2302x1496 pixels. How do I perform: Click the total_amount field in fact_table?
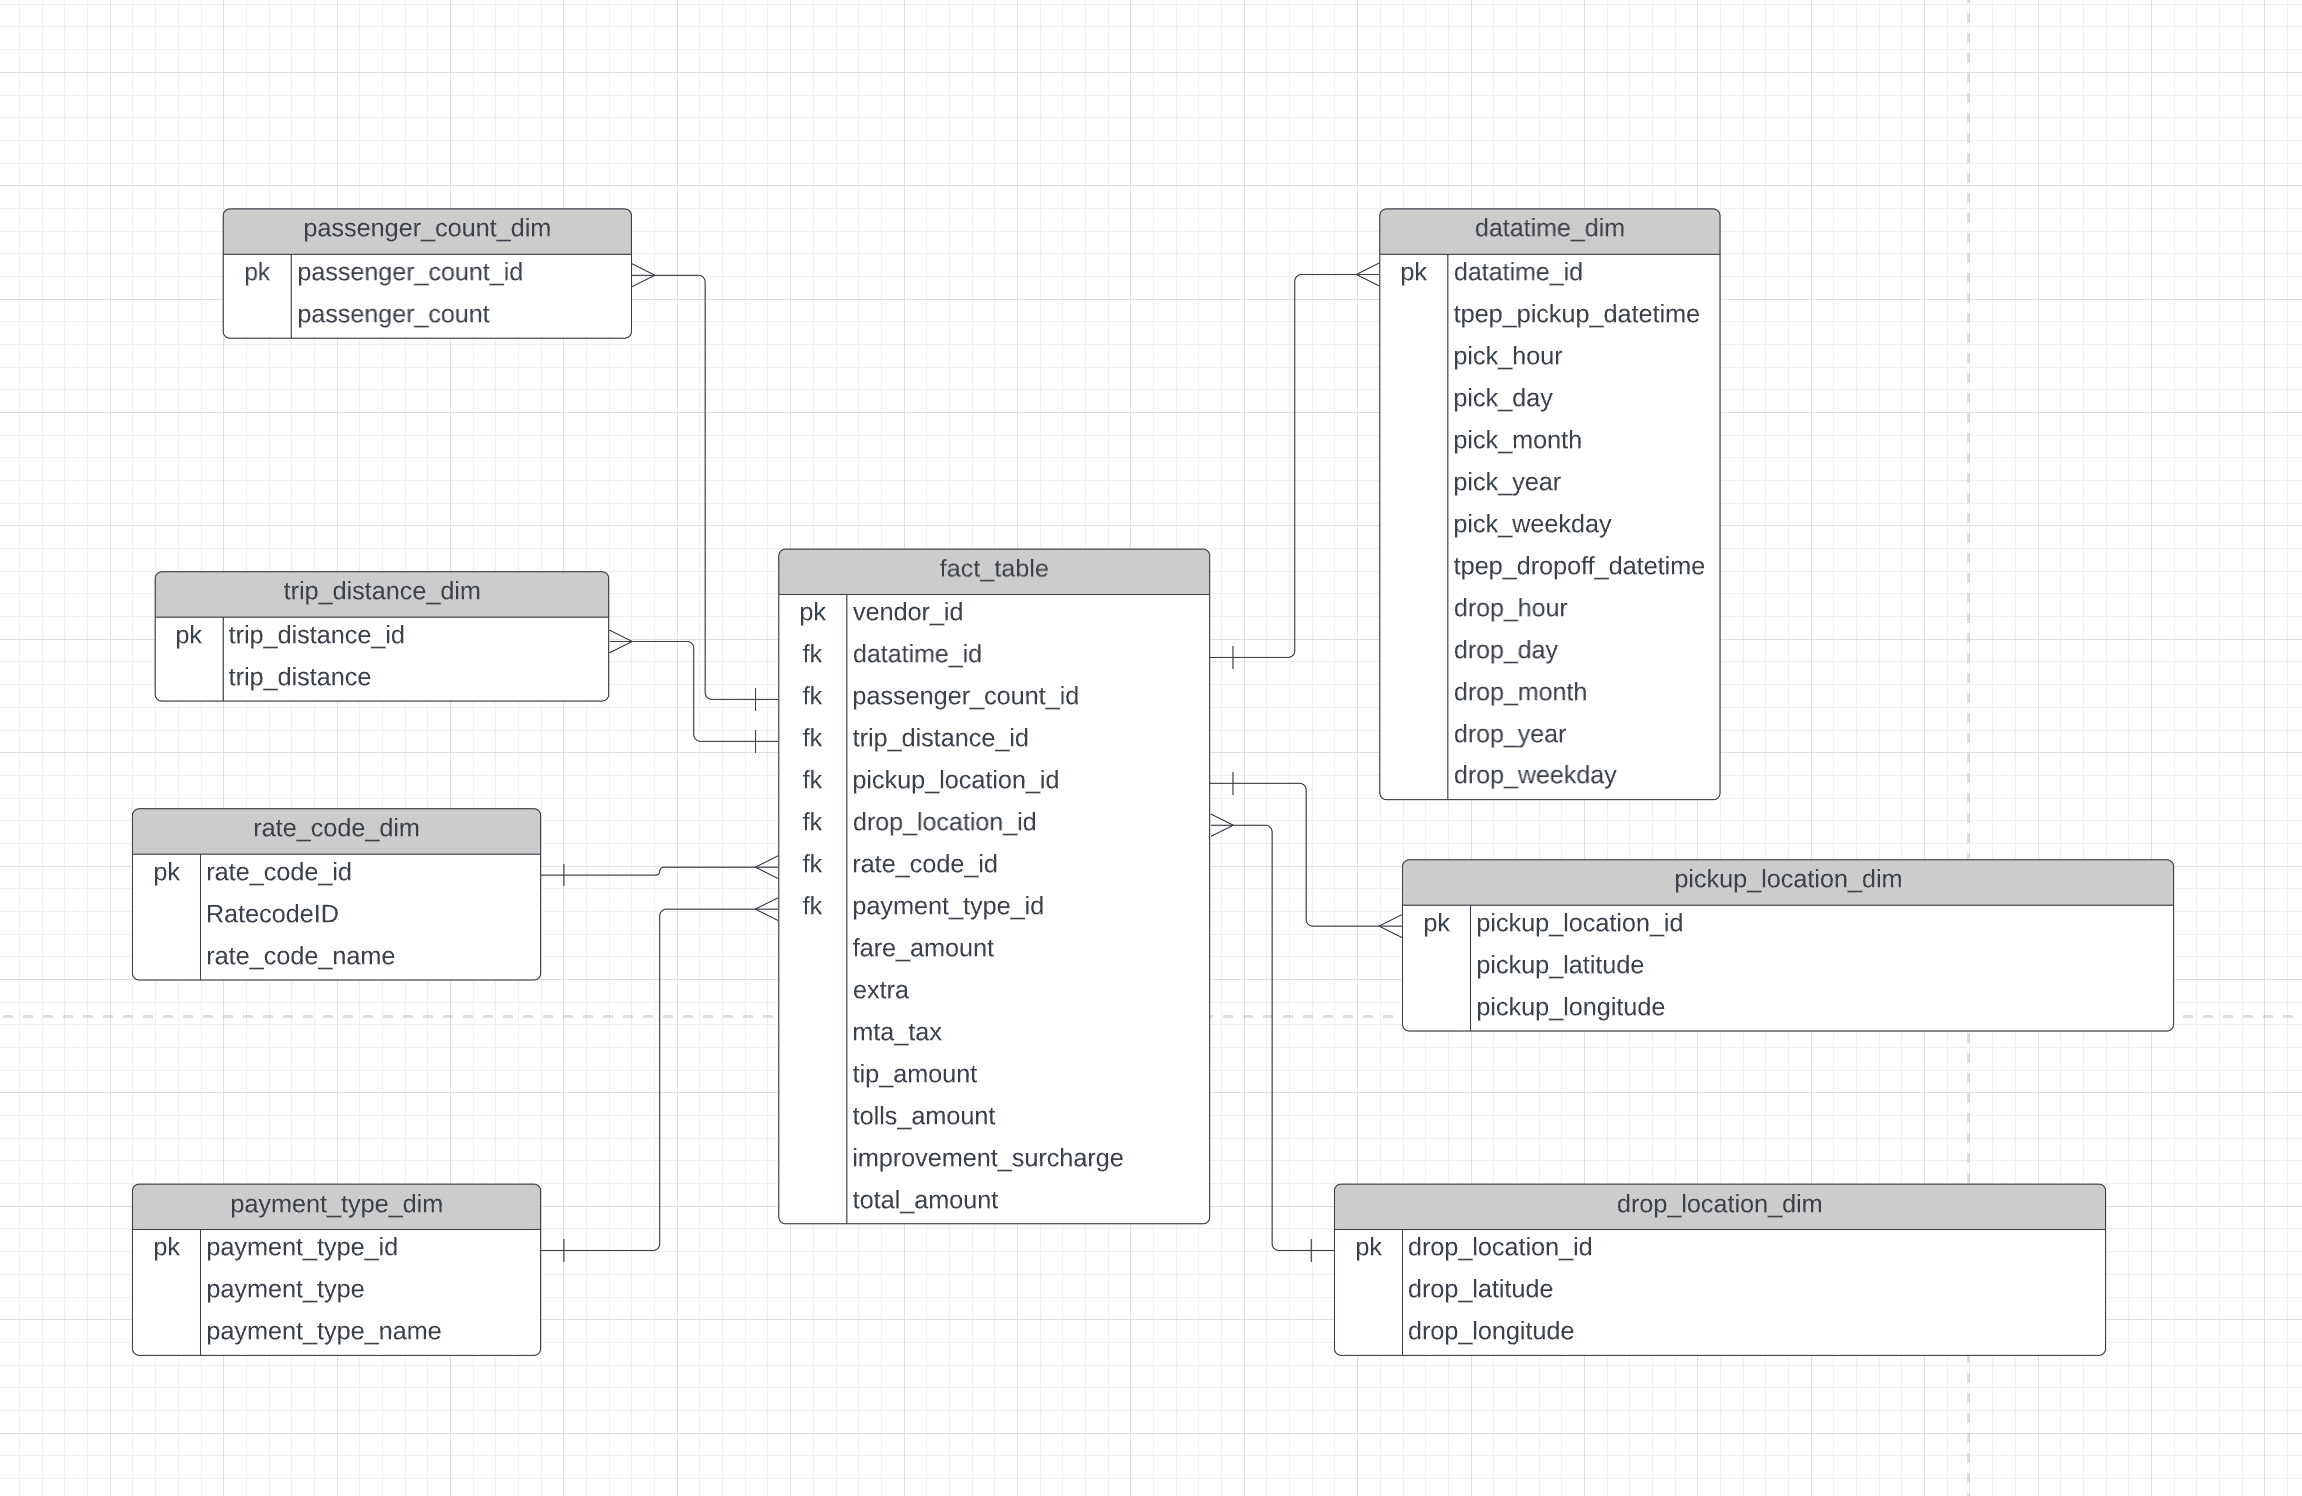point(924,1199)
